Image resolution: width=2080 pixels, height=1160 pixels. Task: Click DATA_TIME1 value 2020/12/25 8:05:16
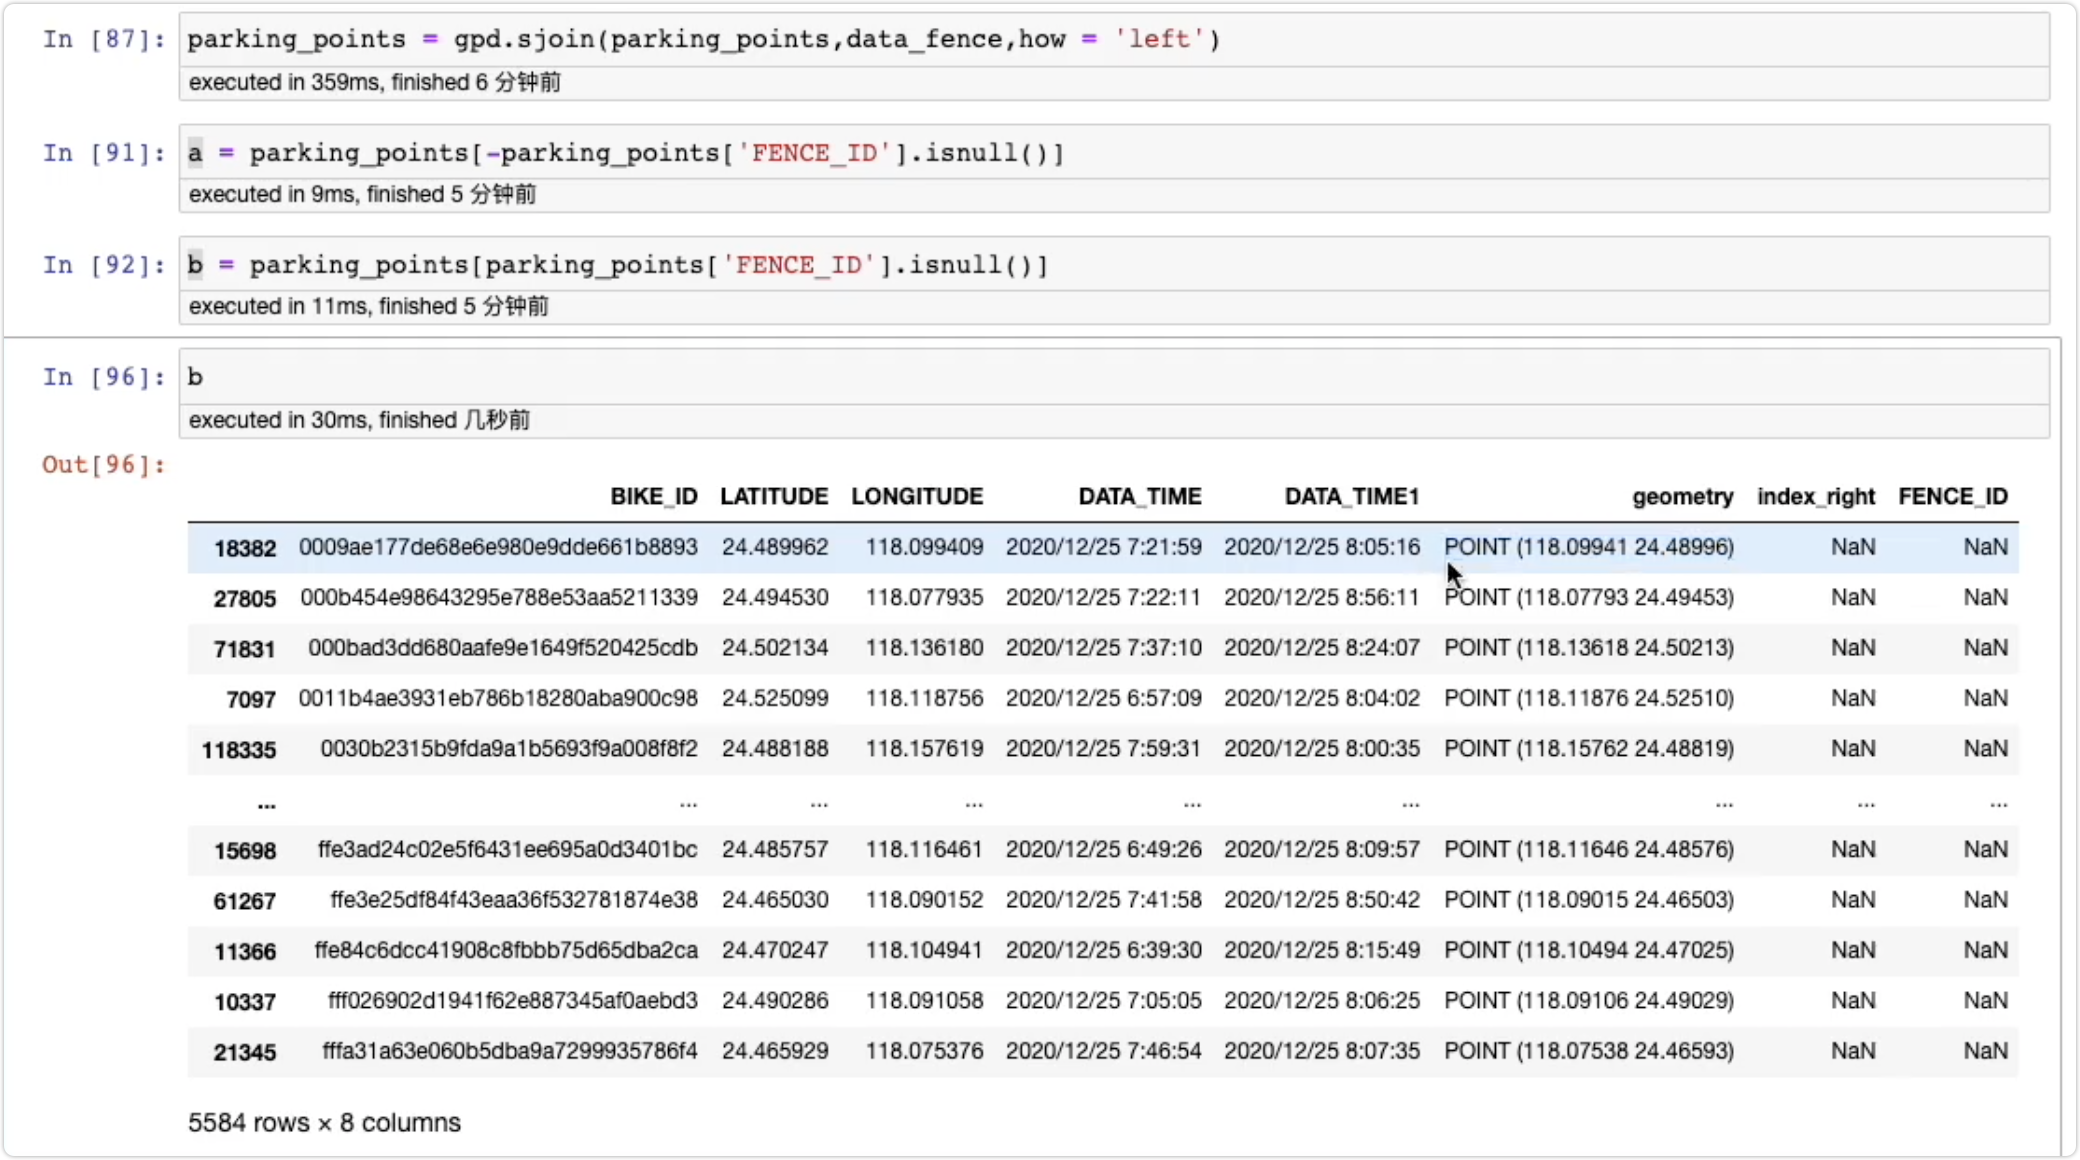pyautogui.click(x=1322, y=547)
